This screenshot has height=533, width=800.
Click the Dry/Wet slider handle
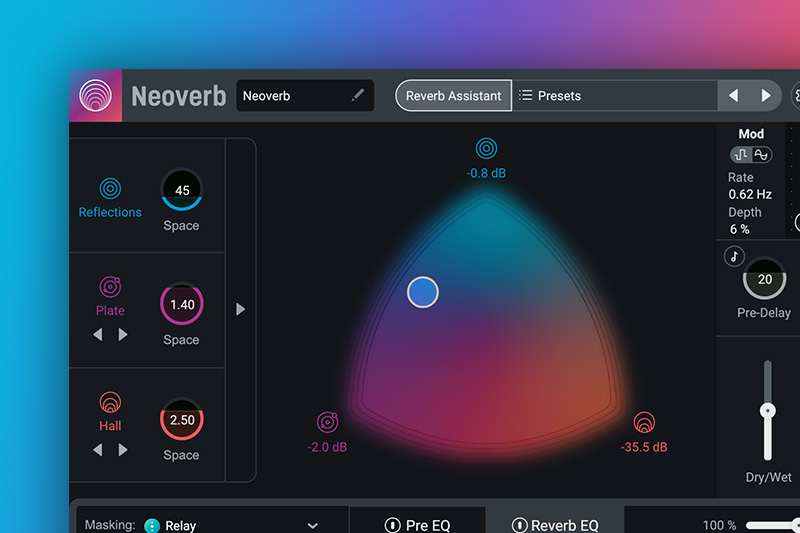click(x=768, y=411)
